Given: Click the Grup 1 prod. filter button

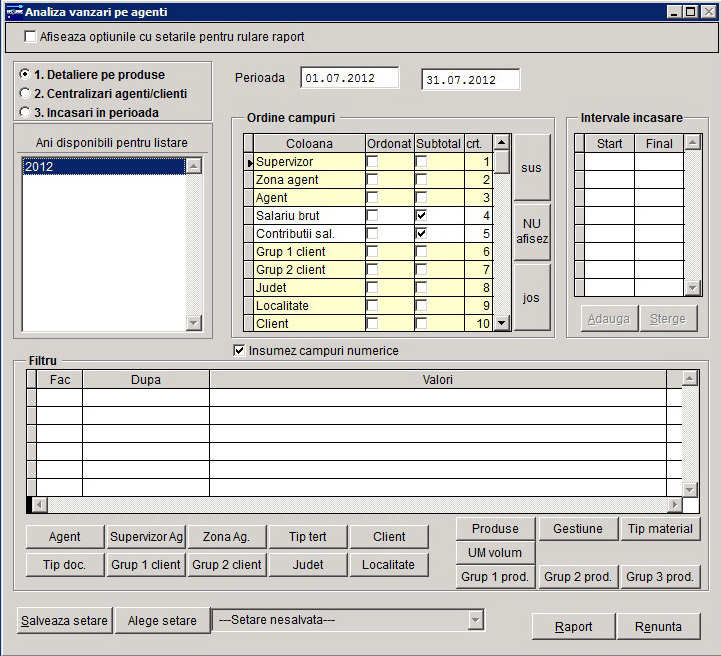Looking at the screenshot, I should pos(495,576).
